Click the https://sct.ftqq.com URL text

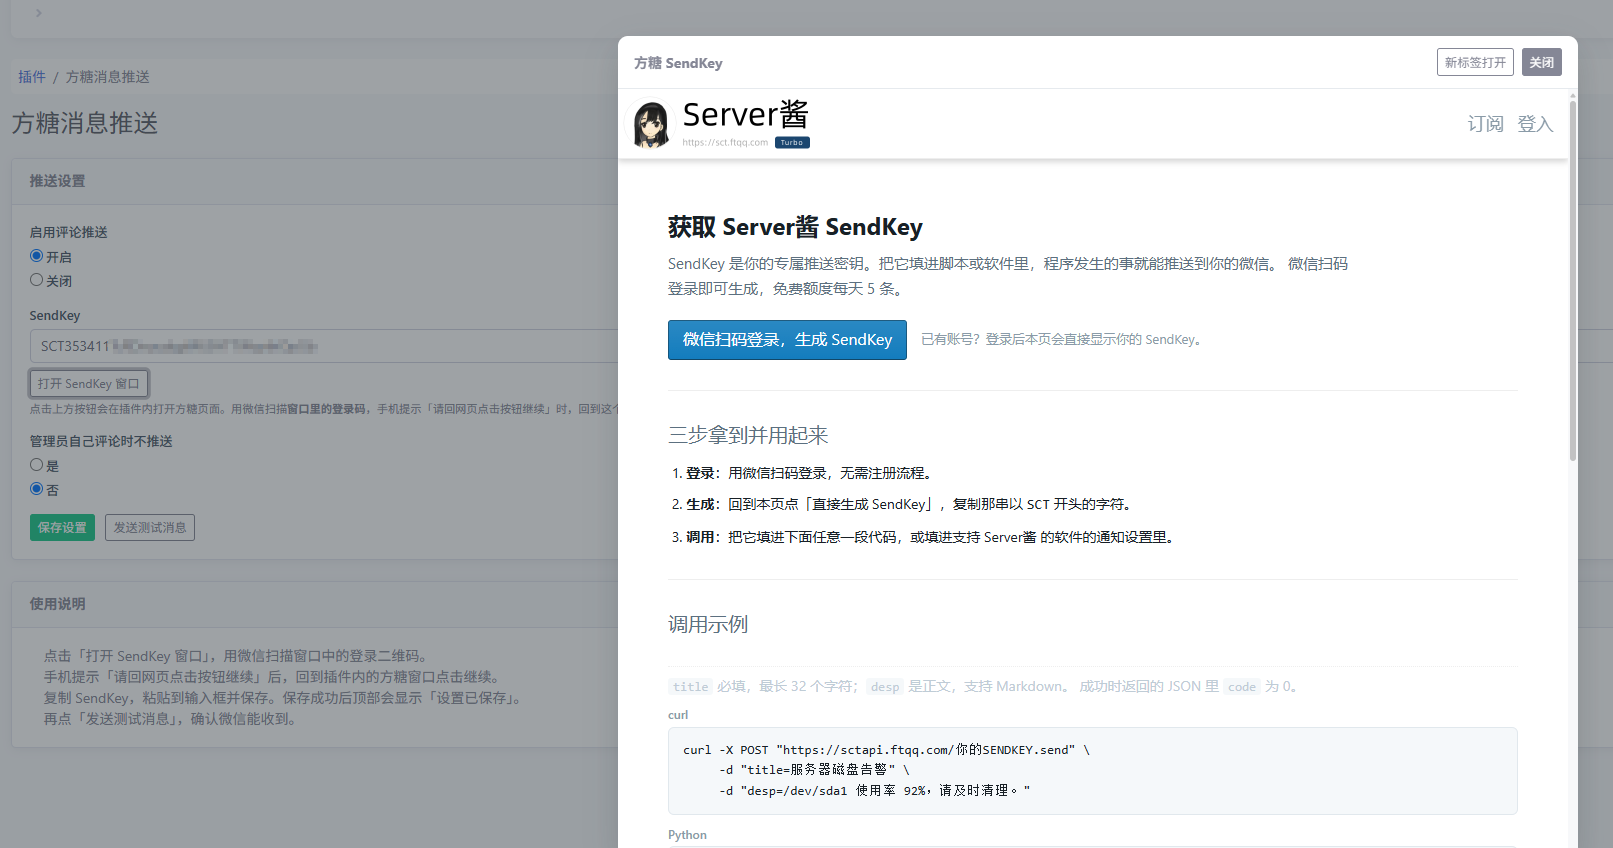point(725,143)
